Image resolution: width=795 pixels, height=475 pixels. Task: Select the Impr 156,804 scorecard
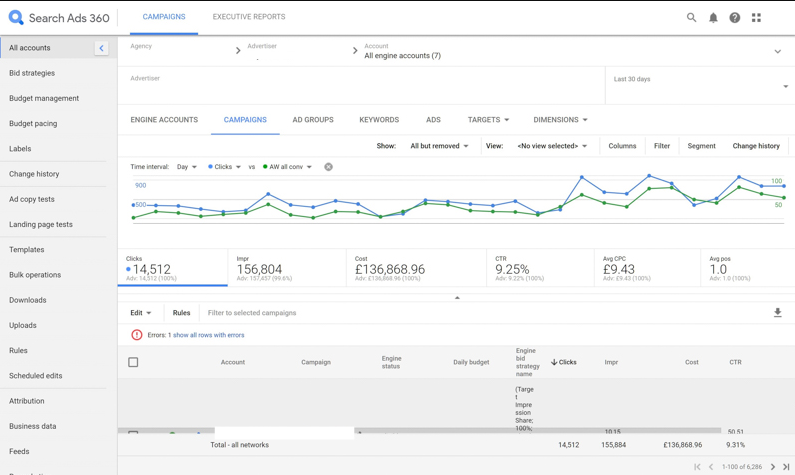287,268
